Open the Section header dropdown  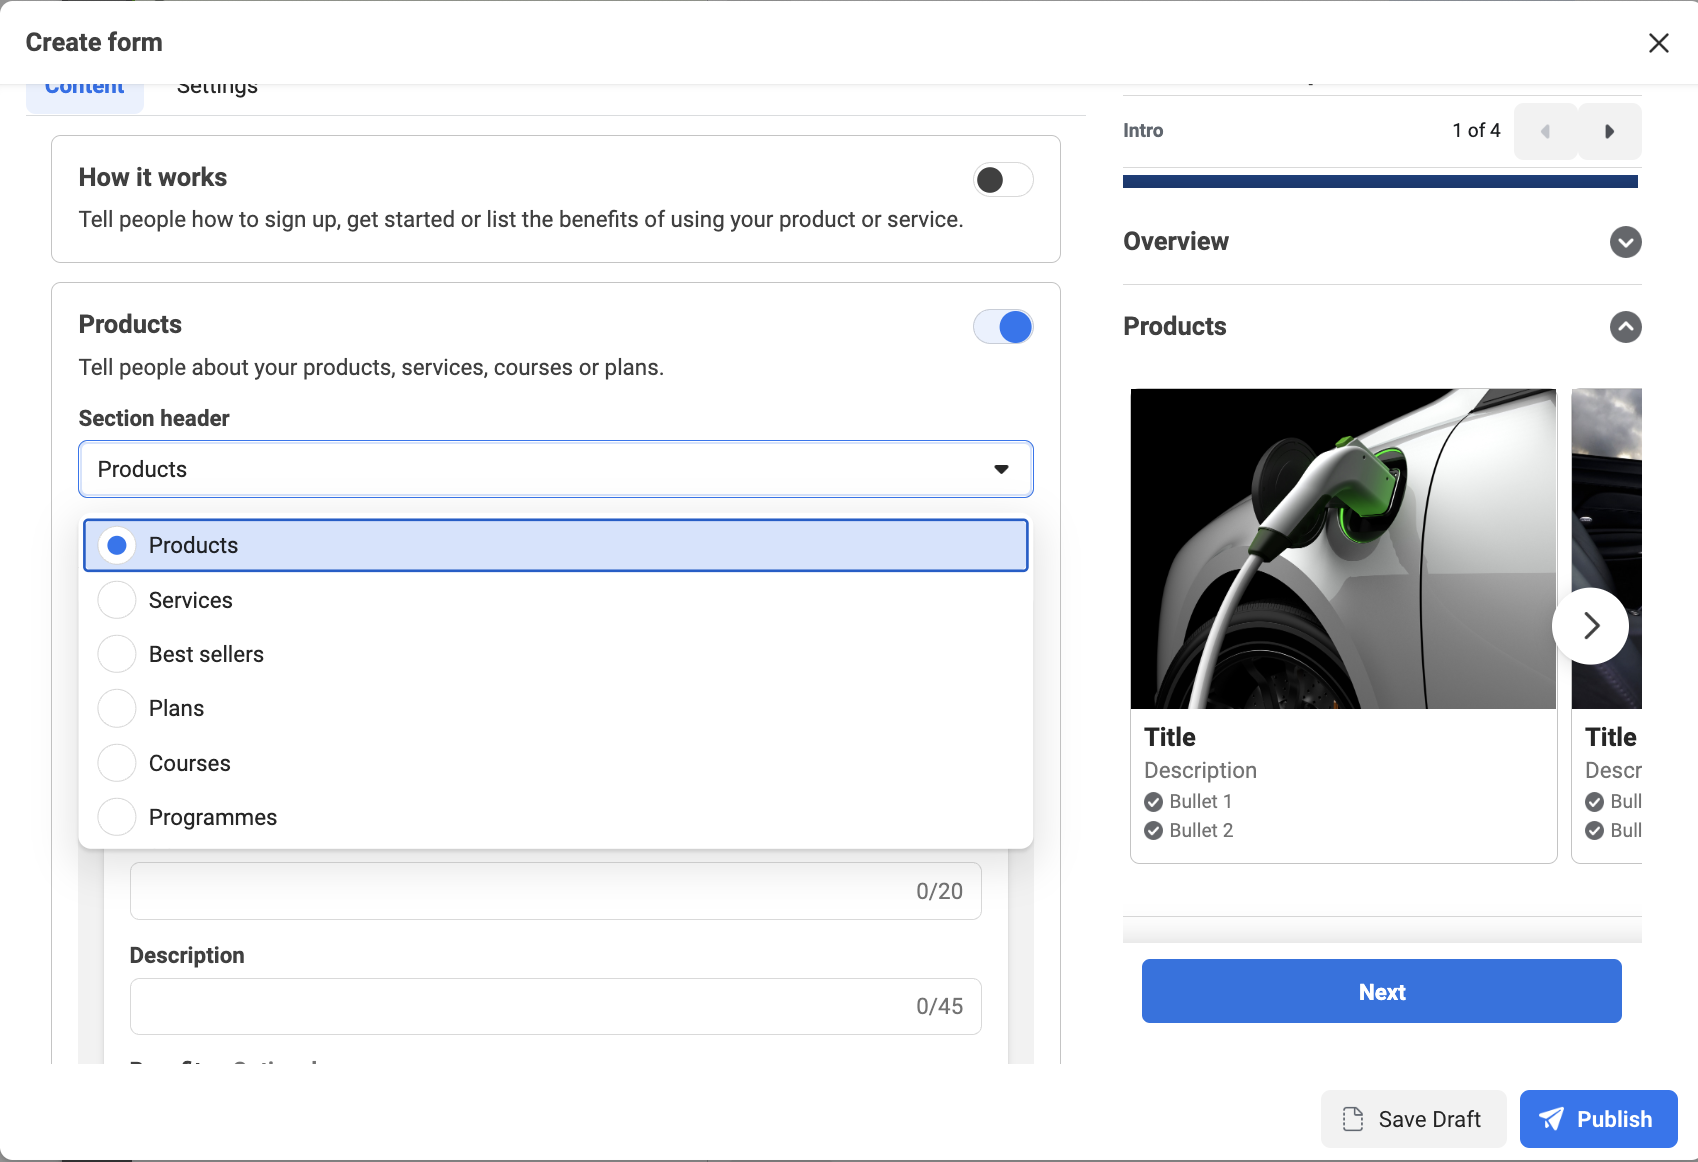click(555, 469)
